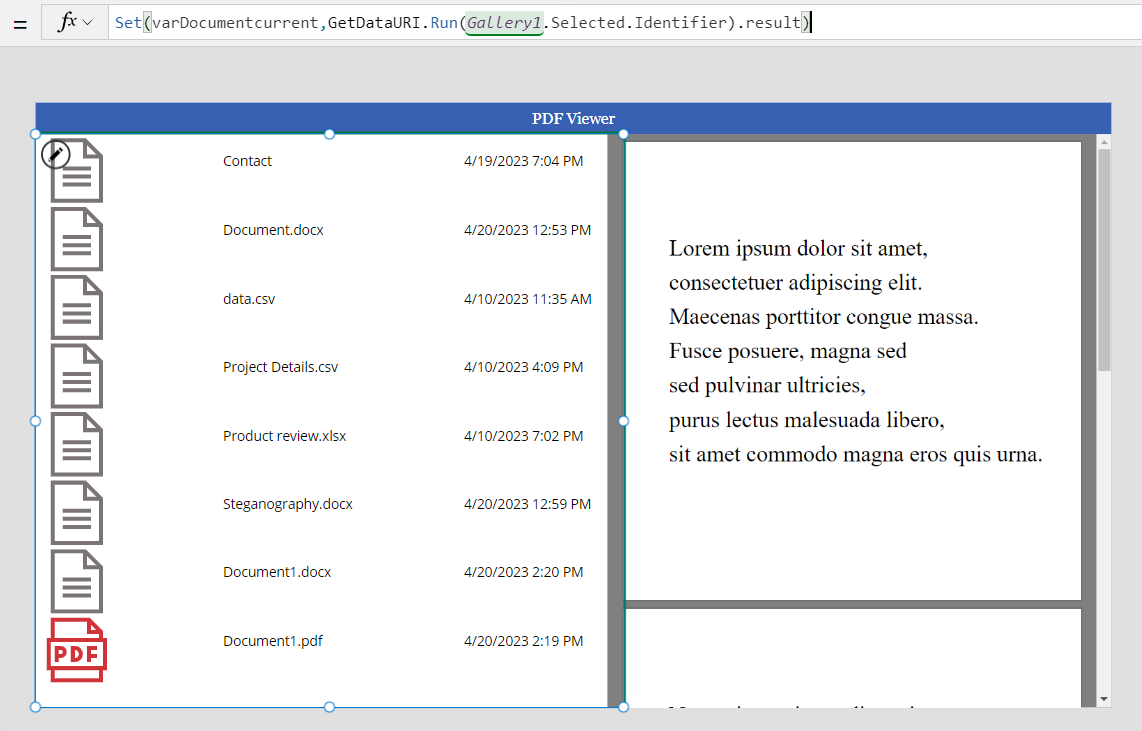Click the Document1.docx file icon

[77, 581]
